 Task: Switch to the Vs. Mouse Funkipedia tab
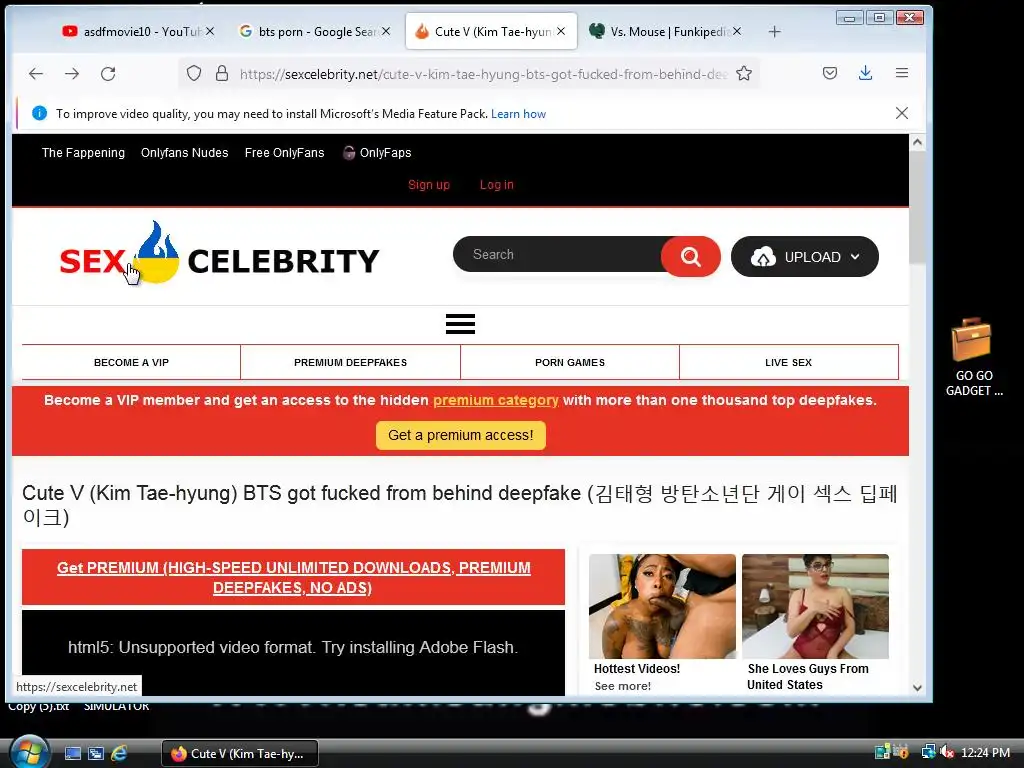(665, 31)
